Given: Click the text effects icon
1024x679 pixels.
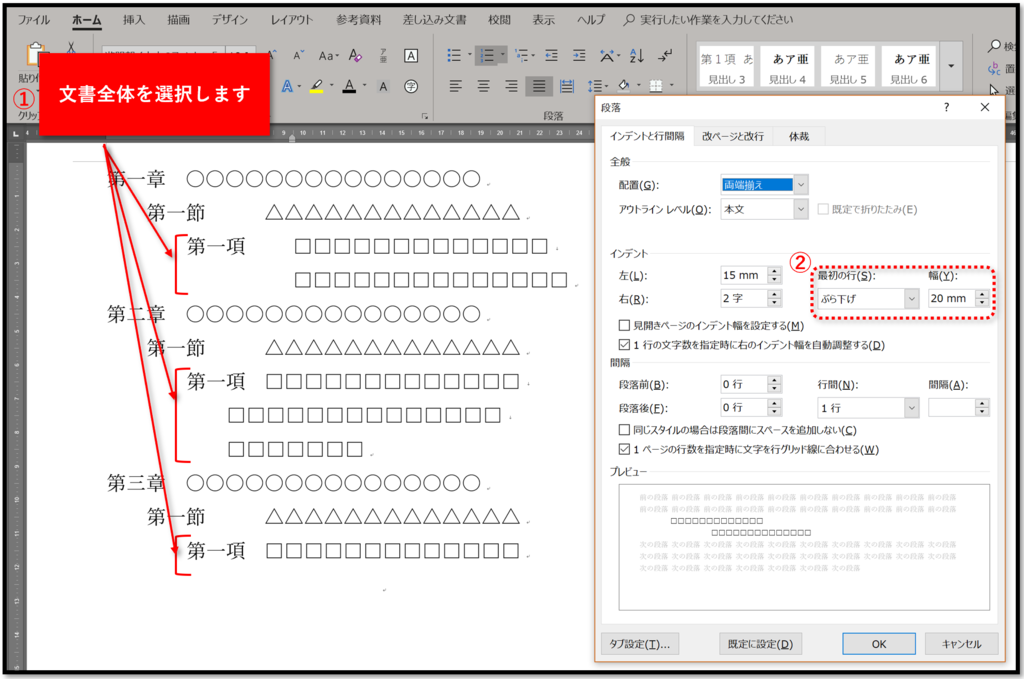Looking at the screenshot, I should pyautogui.click(x=287, y=86).
